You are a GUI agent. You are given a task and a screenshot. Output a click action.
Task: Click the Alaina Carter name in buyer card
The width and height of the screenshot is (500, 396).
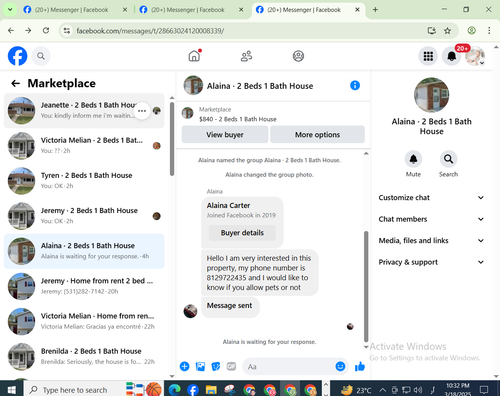(x=228, y=205)
